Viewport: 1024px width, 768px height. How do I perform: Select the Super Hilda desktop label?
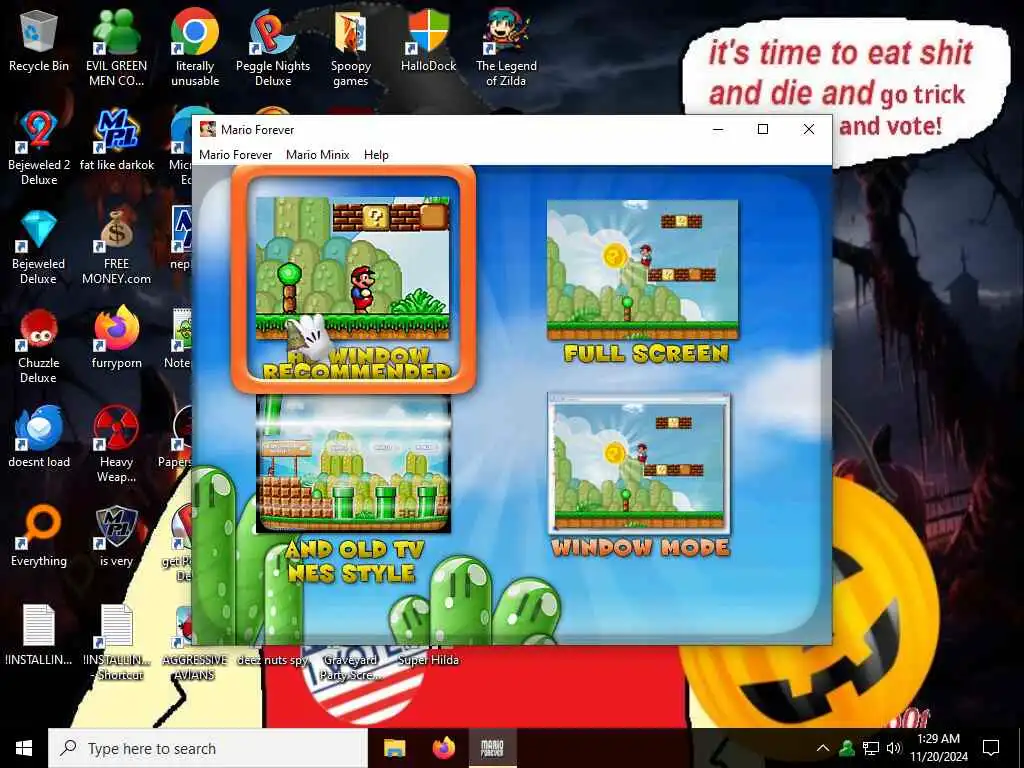point(428,660)
